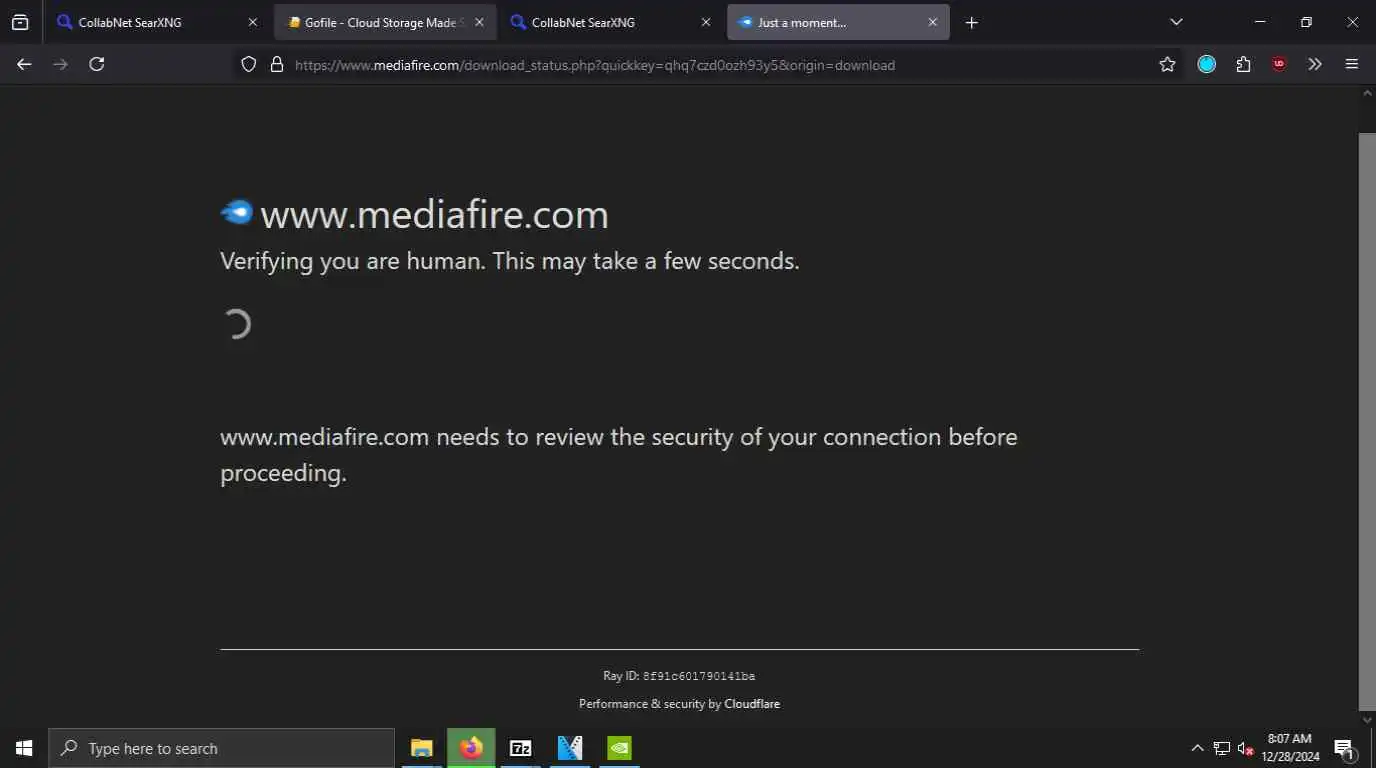The height and width of the screenshot is (768, 1376).
Task: Open uBlock Origin toolbar icon
Action: tap(1279, 64)
